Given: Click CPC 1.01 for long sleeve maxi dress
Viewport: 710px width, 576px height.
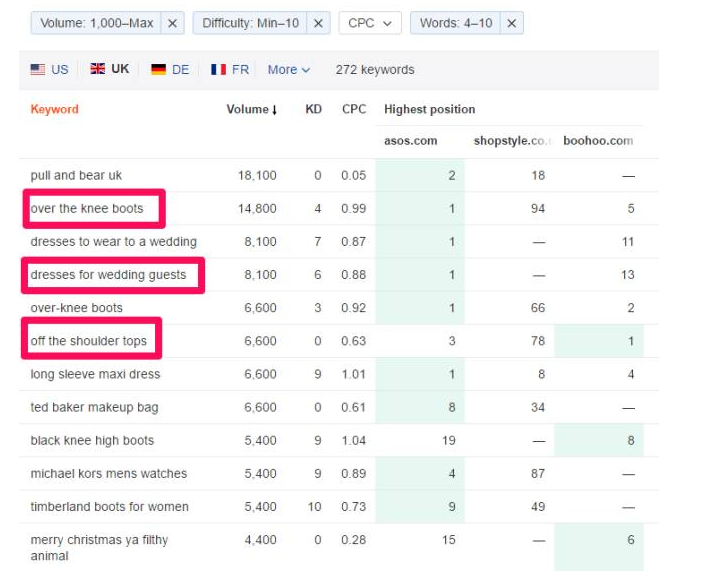Looking at the screenshot, I should pyautogui.click(x=354, y=374).
